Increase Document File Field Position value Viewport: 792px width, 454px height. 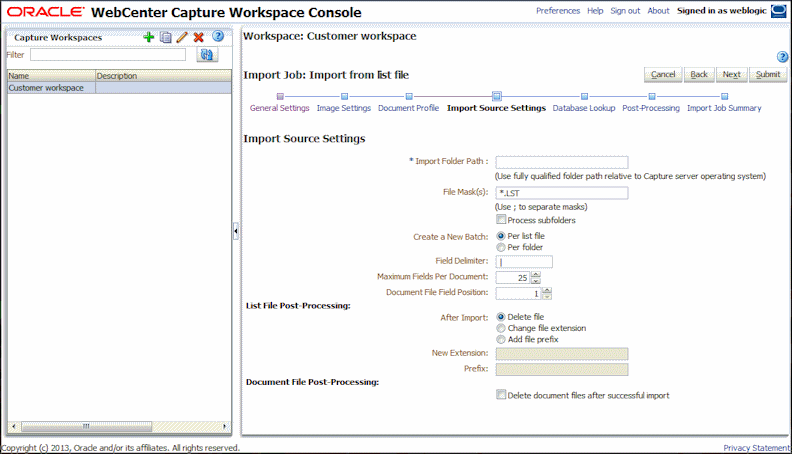coord(547,290)
